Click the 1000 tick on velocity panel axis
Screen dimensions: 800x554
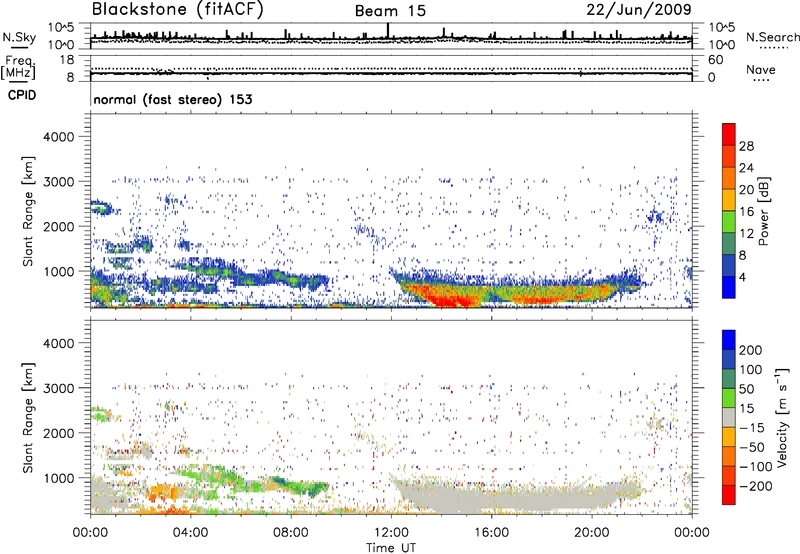pos(58,478)
